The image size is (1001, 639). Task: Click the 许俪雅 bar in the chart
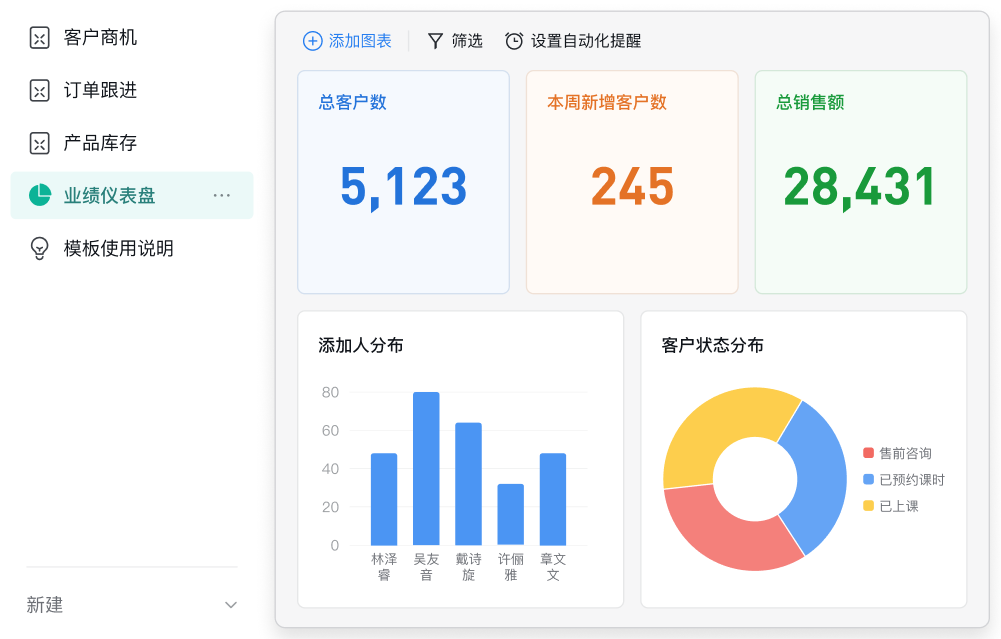(511, 515)
